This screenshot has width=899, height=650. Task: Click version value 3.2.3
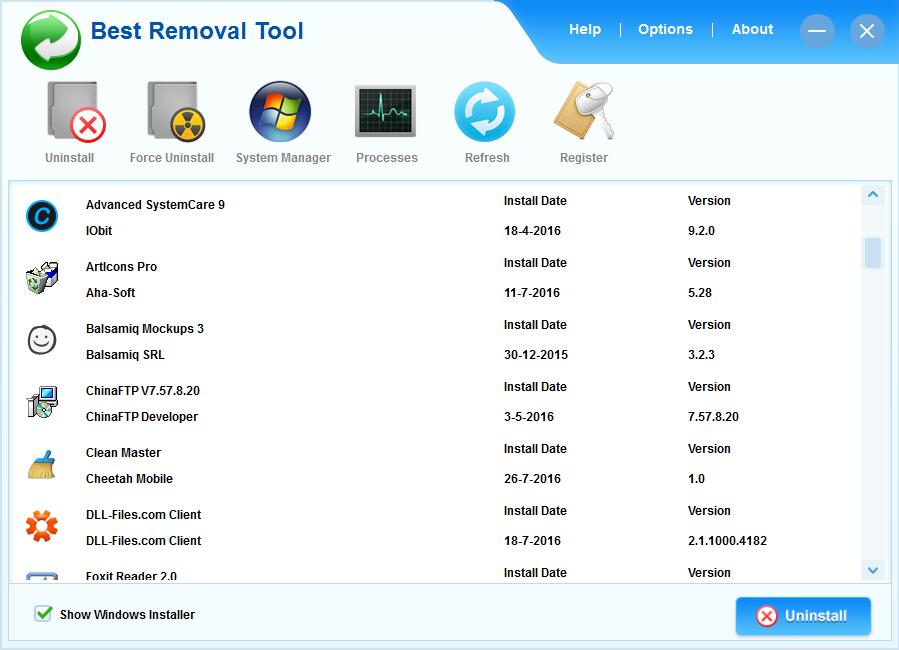coord(701,354)
